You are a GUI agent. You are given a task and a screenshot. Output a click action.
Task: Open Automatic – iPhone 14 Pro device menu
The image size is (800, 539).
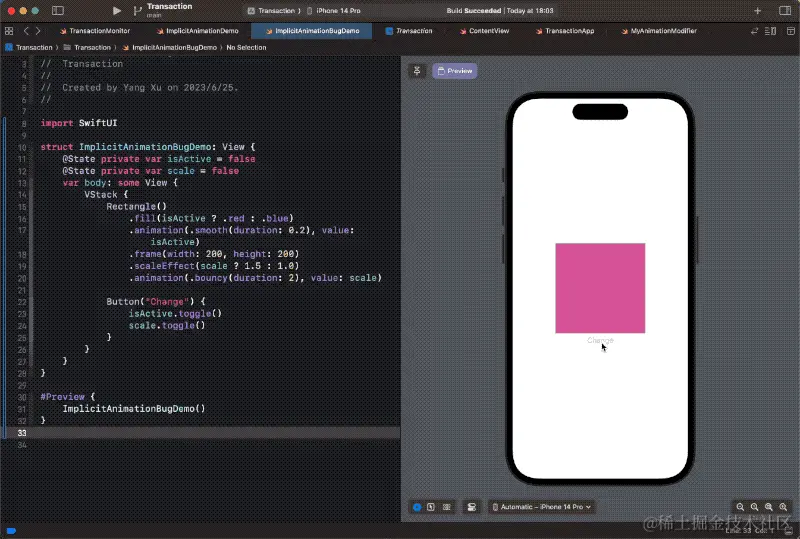click(x=541, y=507)
